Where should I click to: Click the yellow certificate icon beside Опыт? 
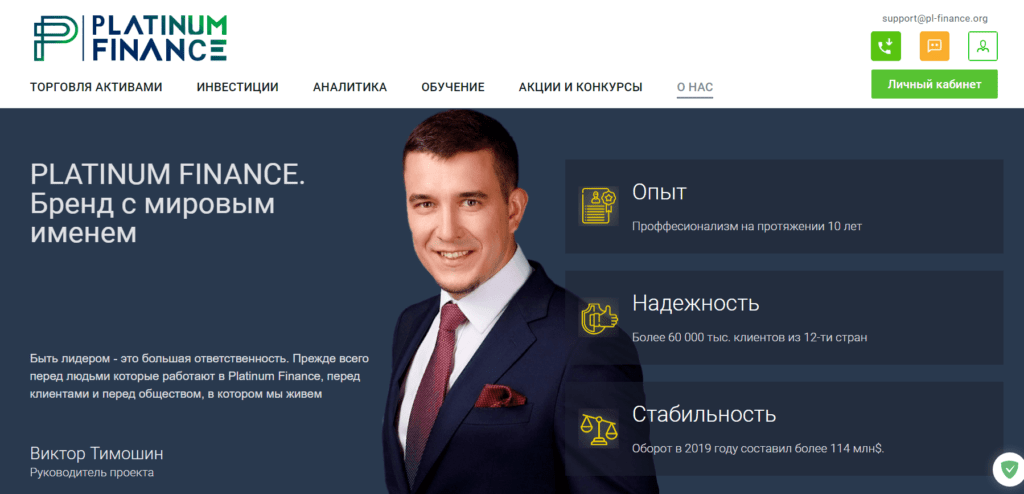click(598, 205)
